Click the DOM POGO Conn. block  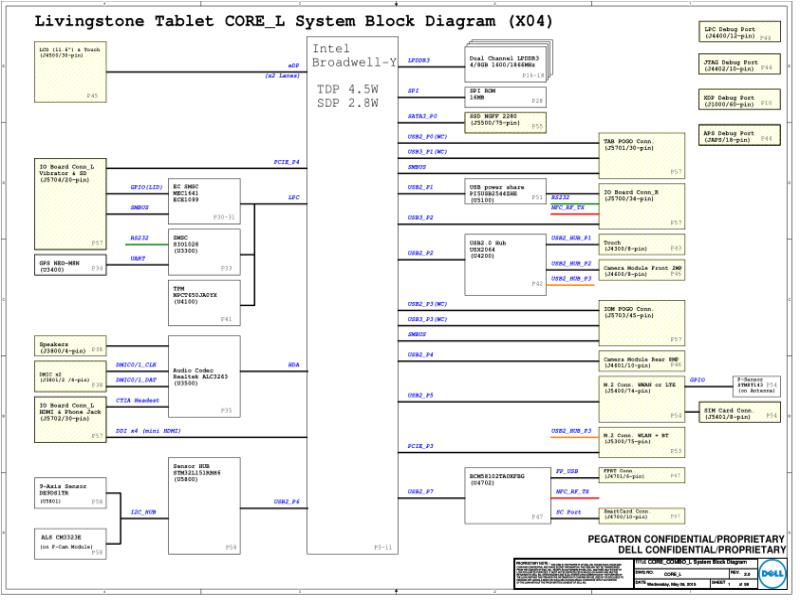tap(642, 323)
